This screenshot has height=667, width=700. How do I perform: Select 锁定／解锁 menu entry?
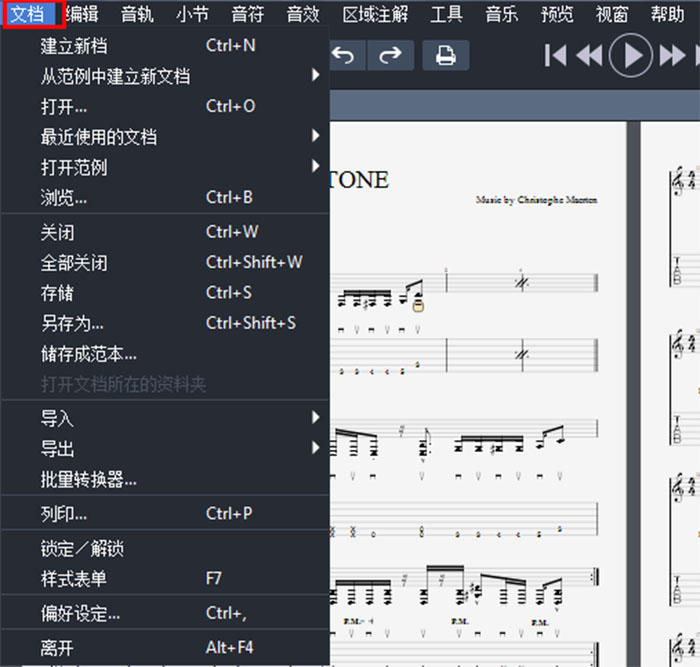click(x=165, y=549)
